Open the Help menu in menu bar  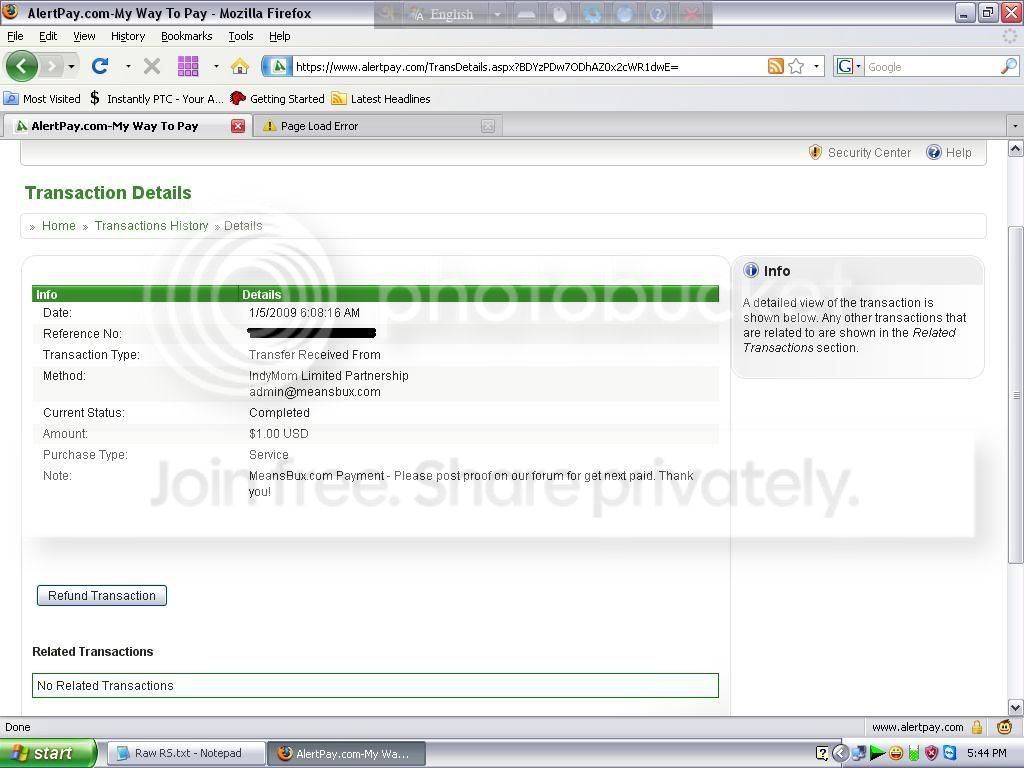click(x=280, y=36)
